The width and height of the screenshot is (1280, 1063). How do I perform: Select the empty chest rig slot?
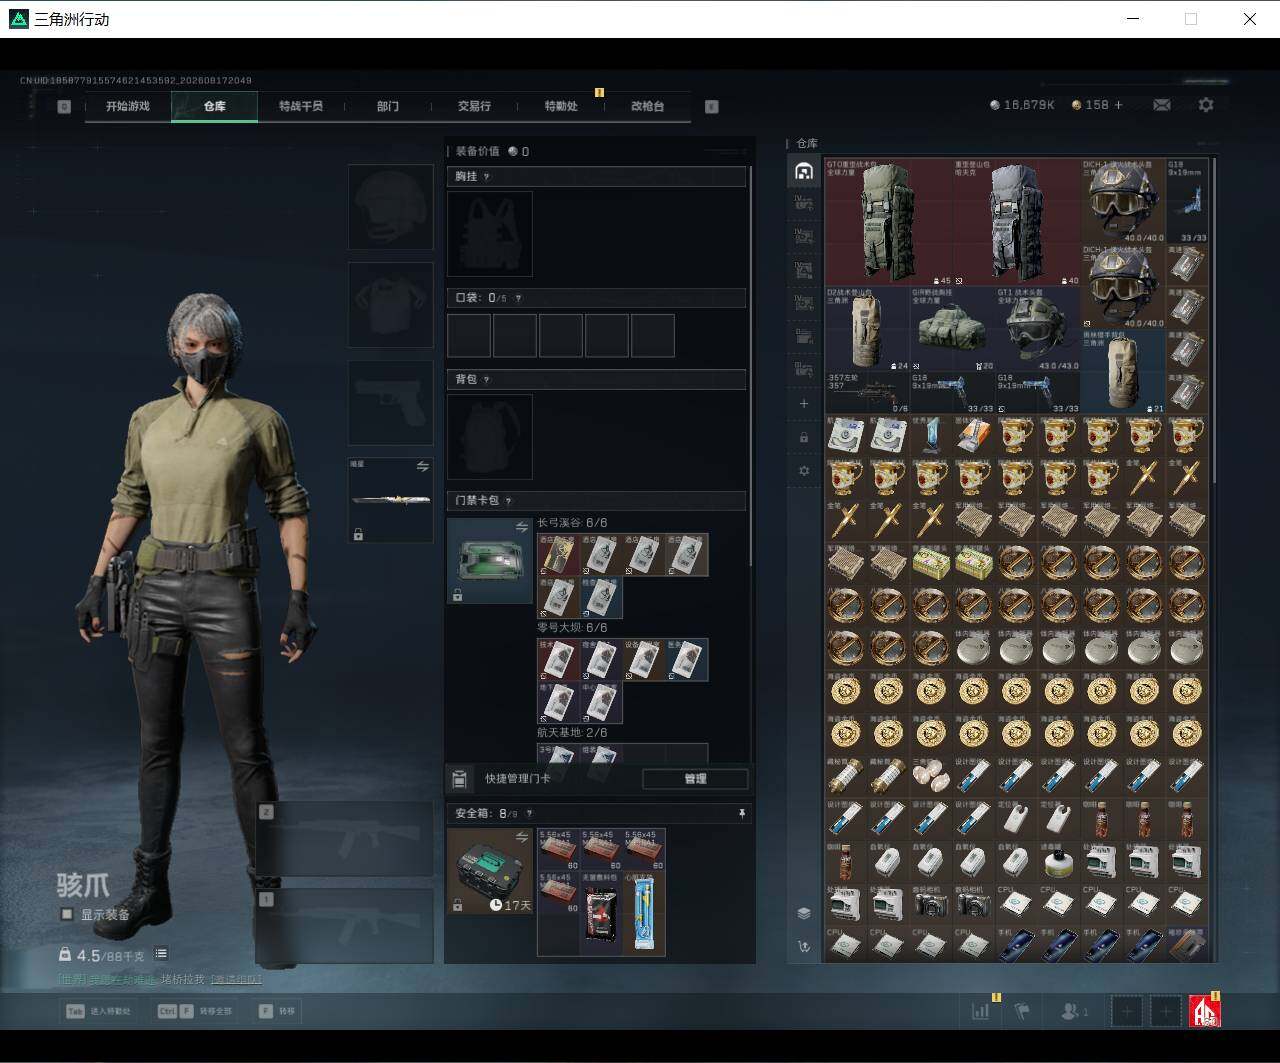point(490,234)
